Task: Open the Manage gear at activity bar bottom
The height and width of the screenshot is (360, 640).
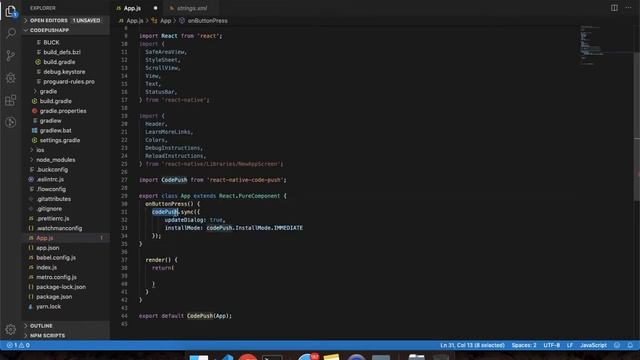Action: point(11,329)
